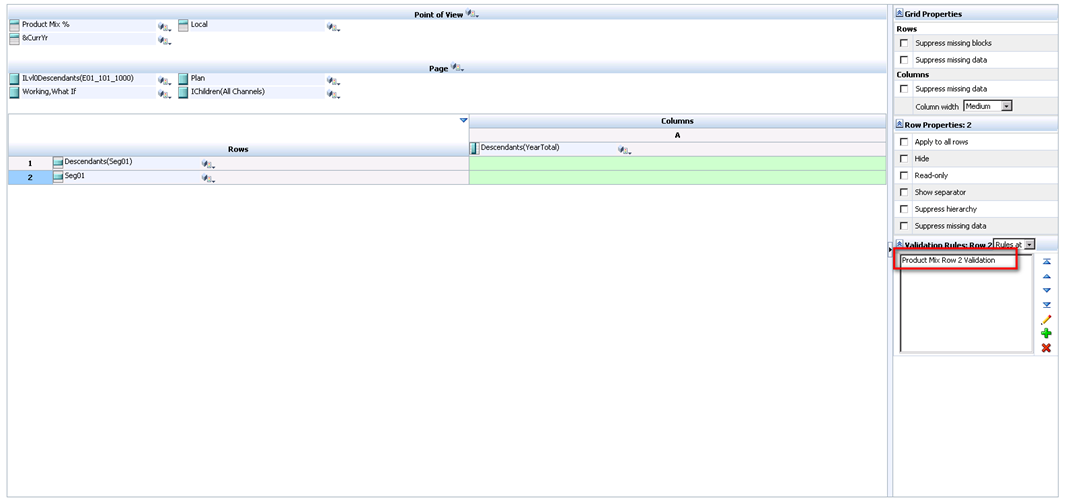
Task: Collapse the Grid Properties section
Action: [899, 14]
